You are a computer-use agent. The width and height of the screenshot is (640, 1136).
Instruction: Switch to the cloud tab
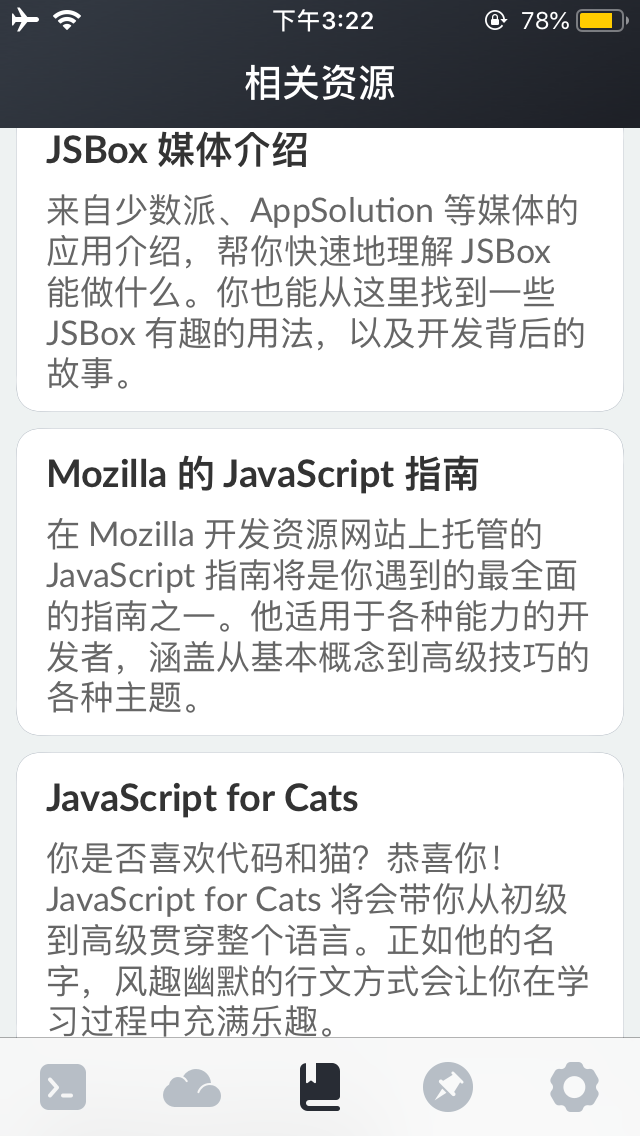pyautogui.click(x=191, y=1087)
